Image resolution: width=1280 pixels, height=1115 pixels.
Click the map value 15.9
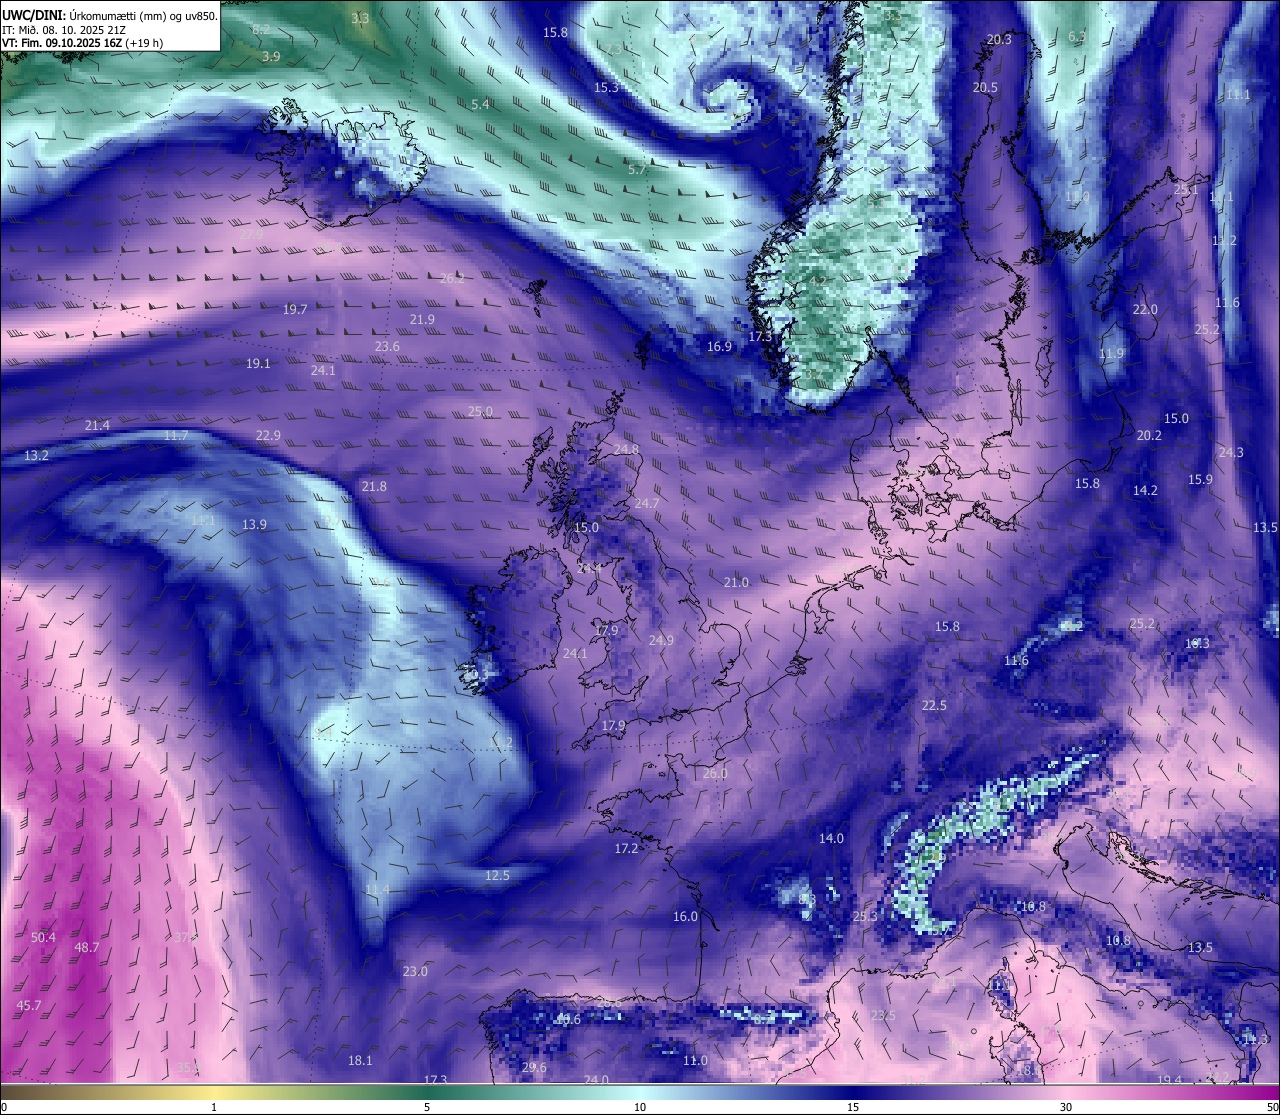tap(1200, 480)
